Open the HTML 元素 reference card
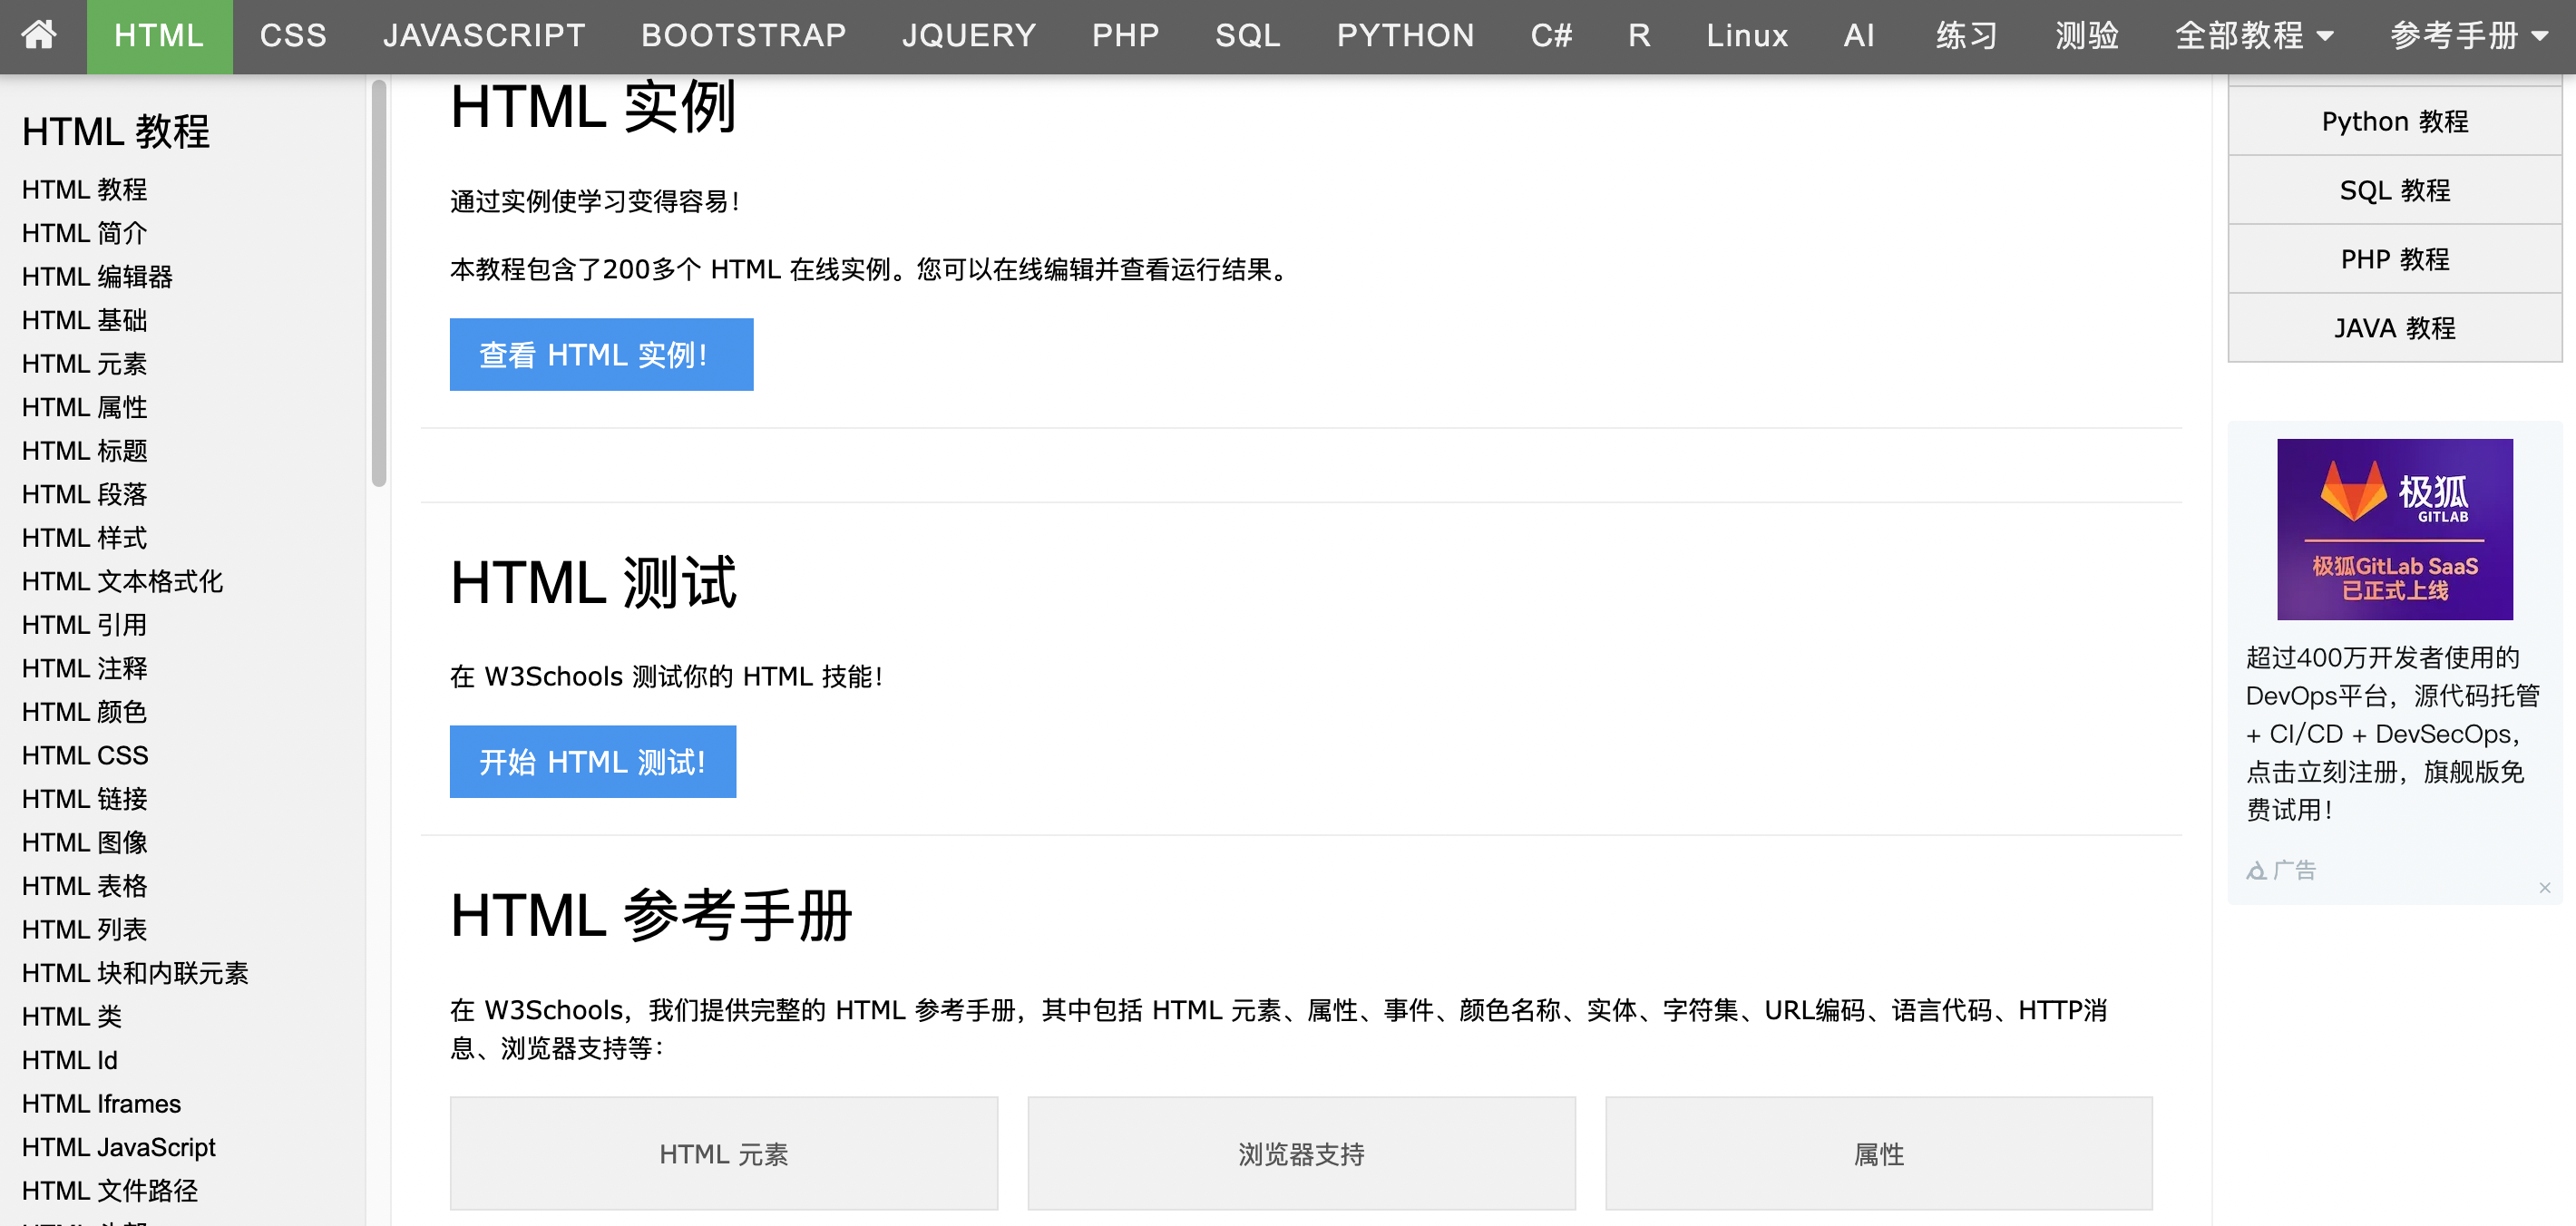This screenshot has height=1226, width=2576. point(724,1154)
